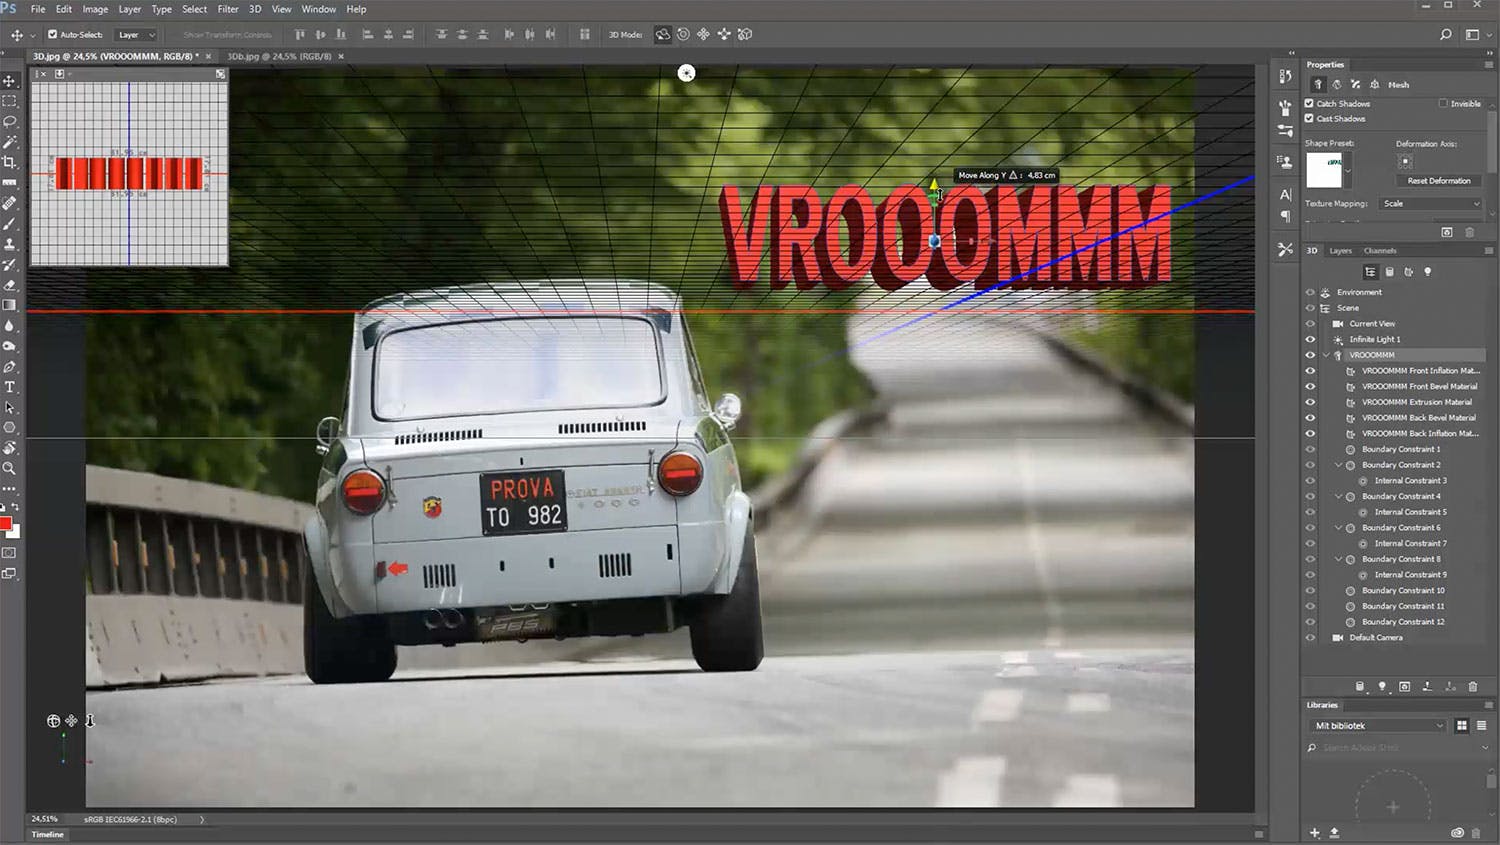Viewport: 1500px width, 845px height.
Task: Hide the Infinite Light 1 item
Action: coord(1310,339)
